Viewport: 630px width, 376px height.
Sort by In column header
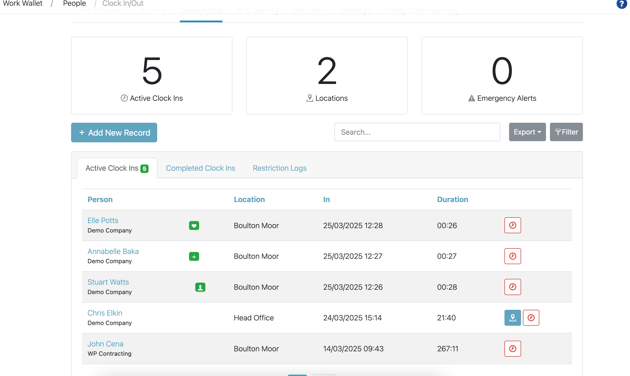[326, 199]
